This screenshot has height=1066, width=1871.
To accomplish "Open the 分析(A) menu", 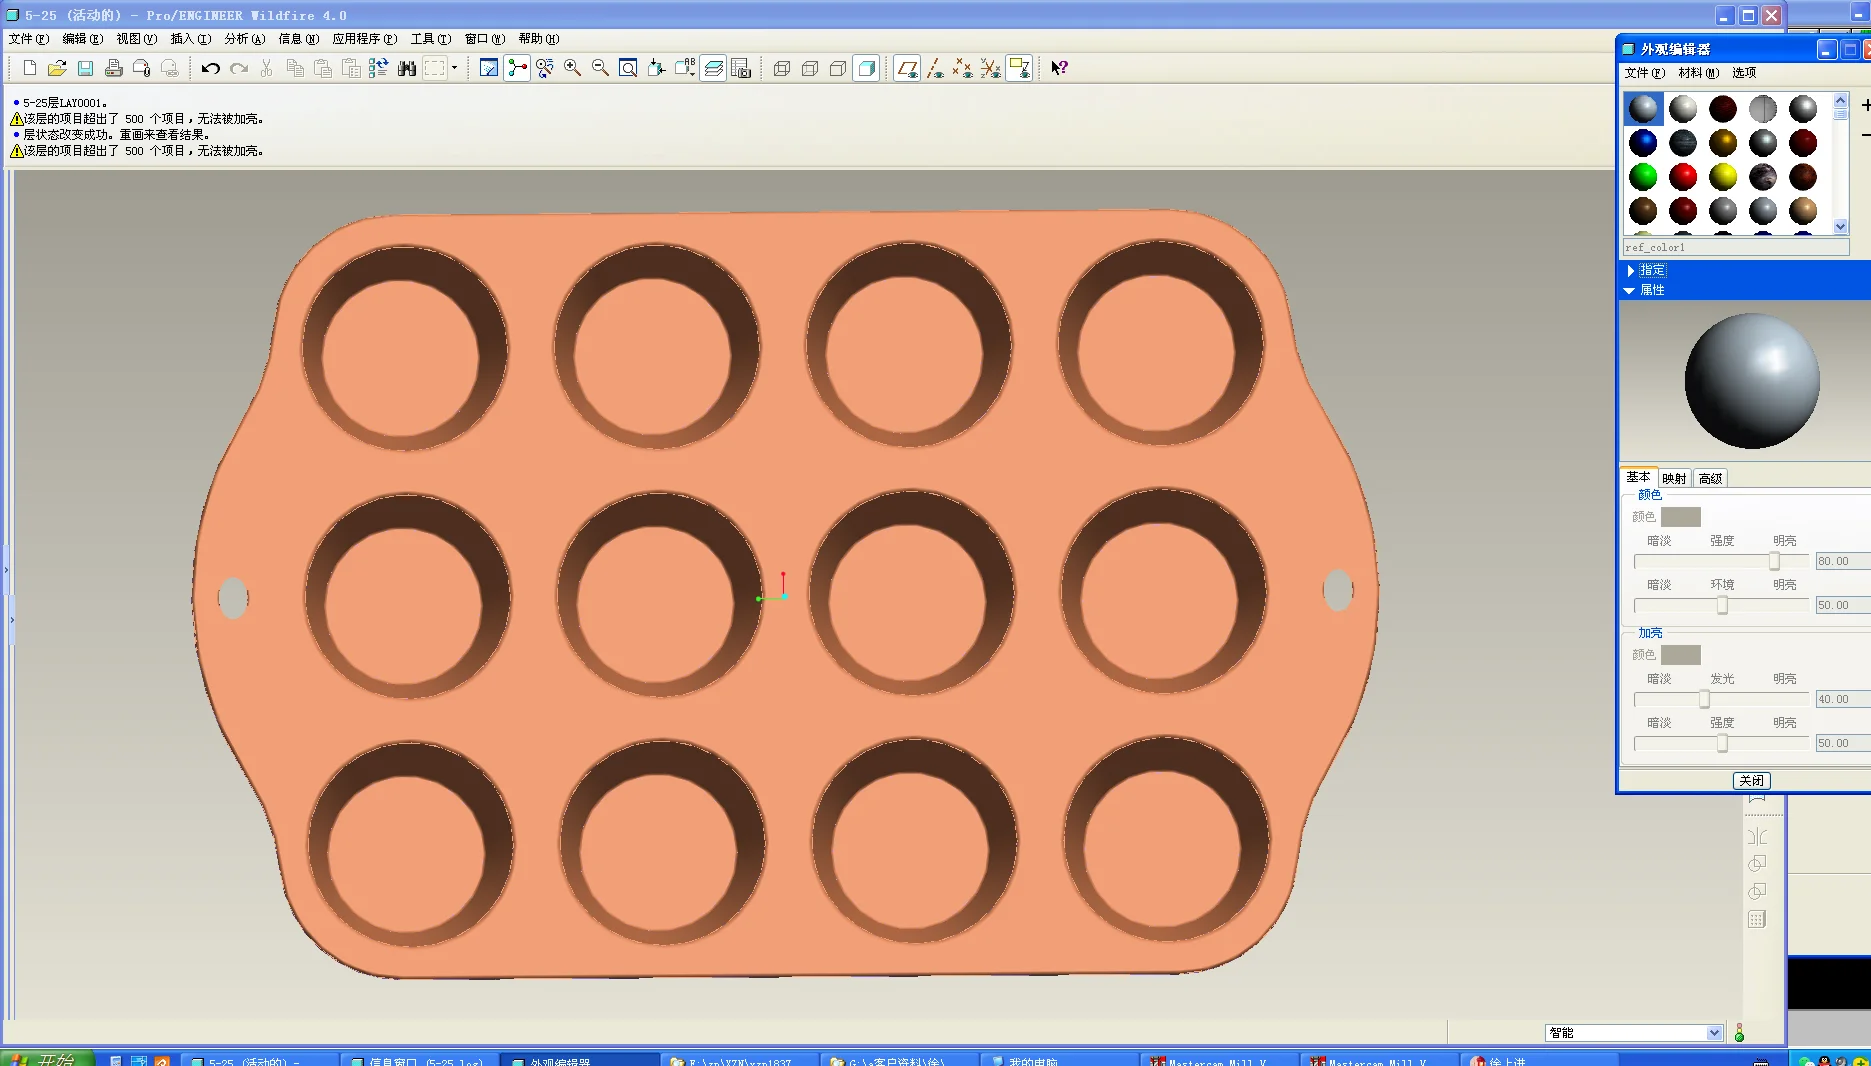I will [244, 39].
